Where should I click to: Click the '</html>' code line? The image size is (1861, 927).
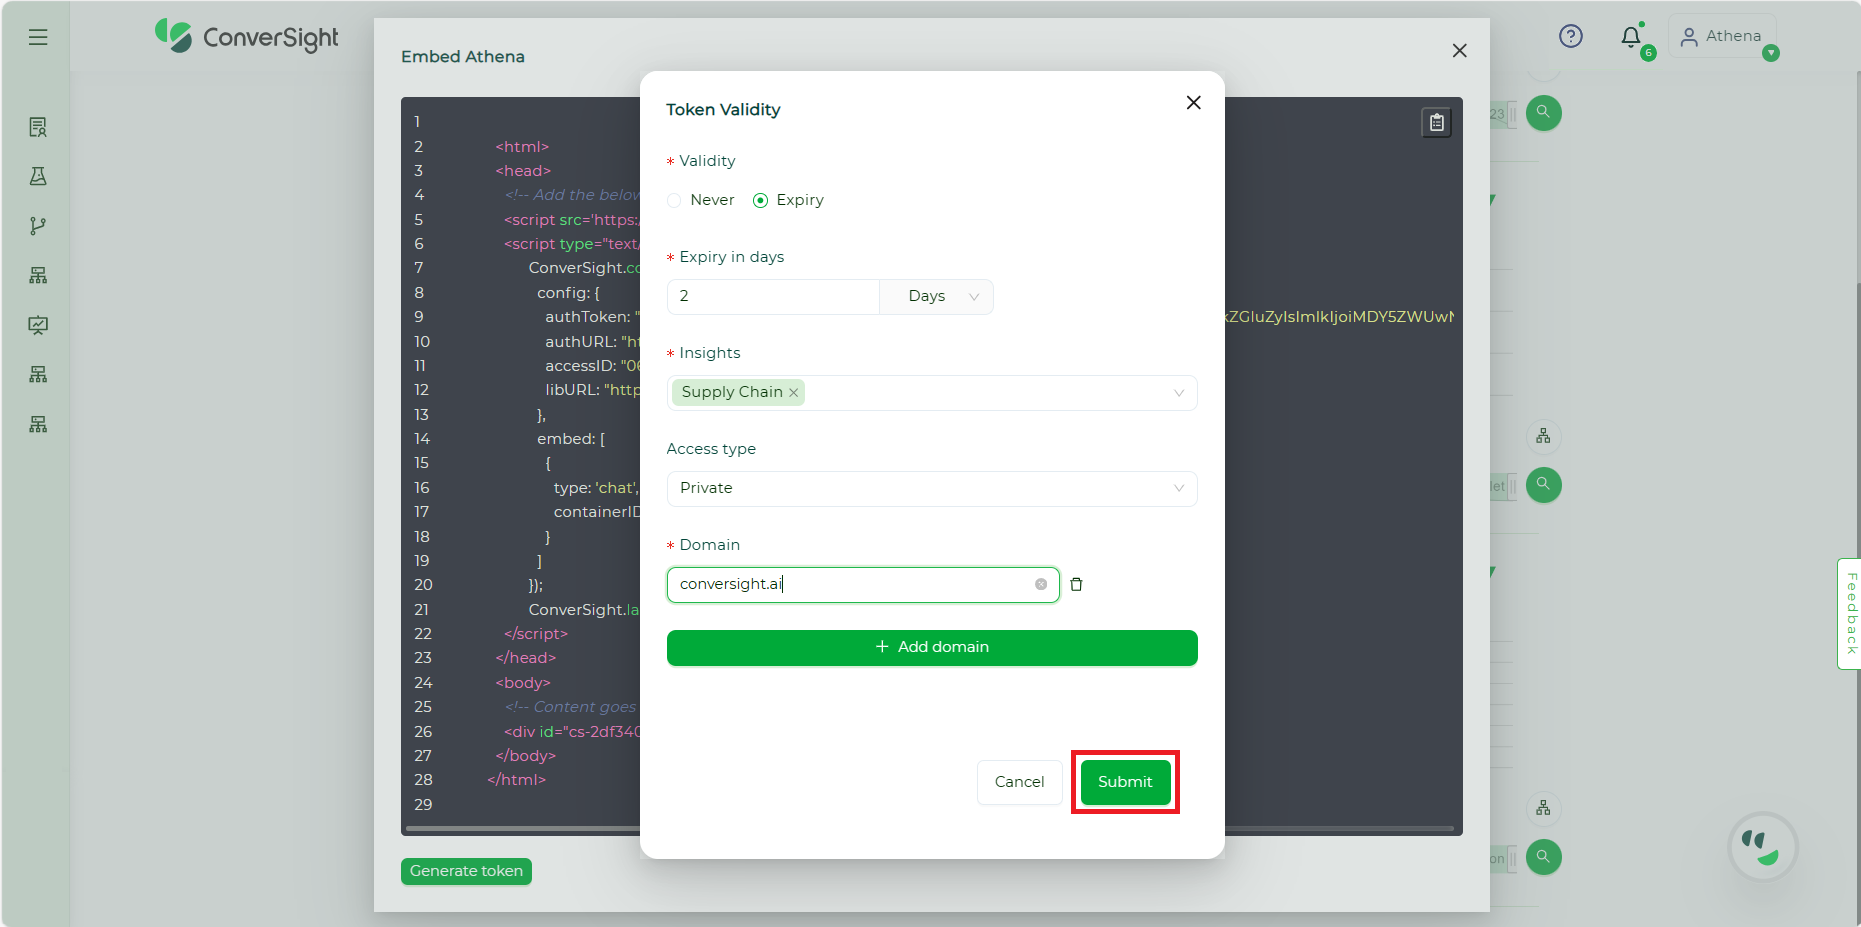coord(517,780)
